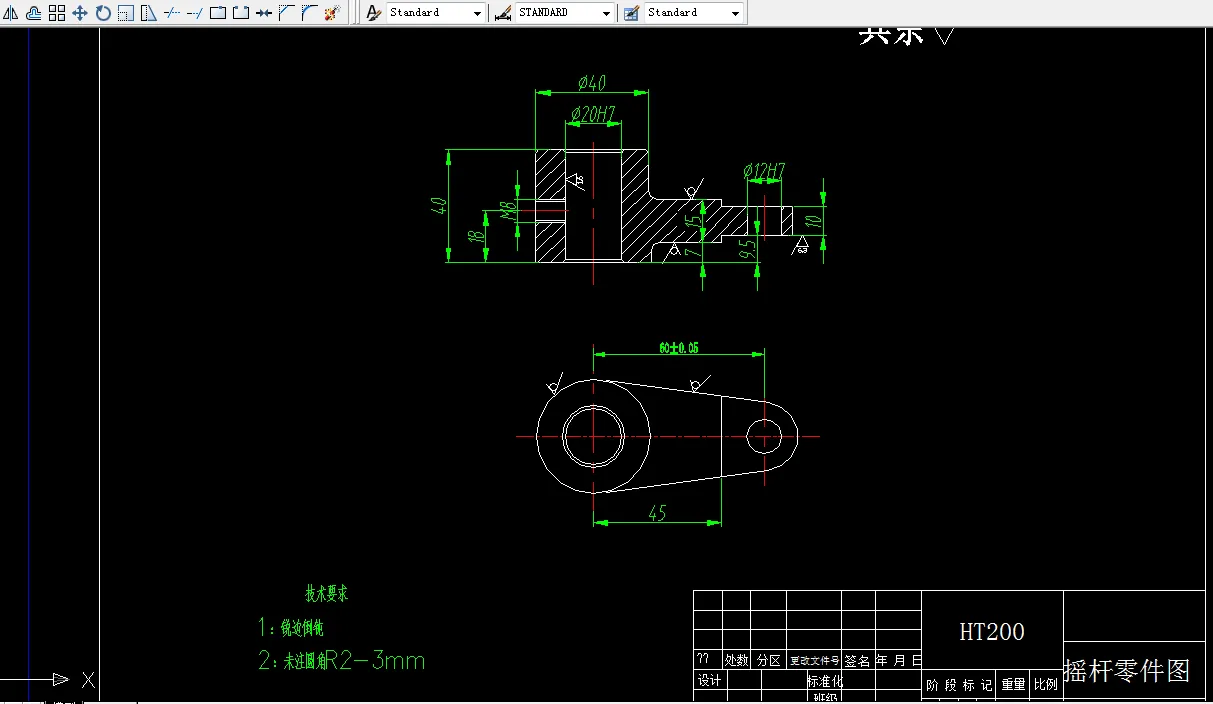Click the 设计 title block cell

709,681
